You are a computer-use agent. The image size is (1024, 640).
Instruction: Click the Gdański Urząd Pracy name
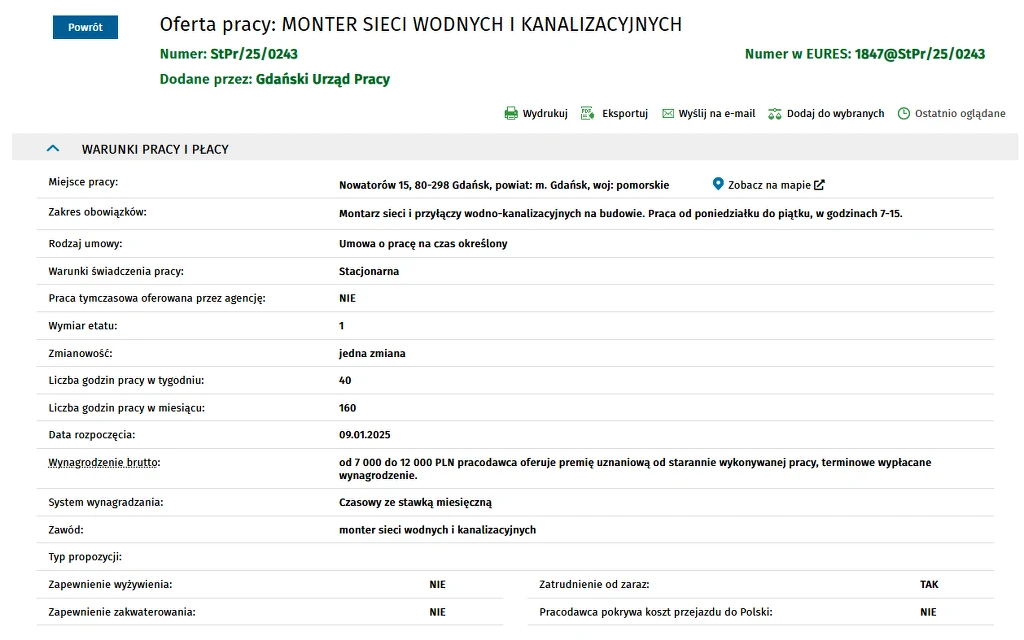pyautogui.click(x=323, y=79)
